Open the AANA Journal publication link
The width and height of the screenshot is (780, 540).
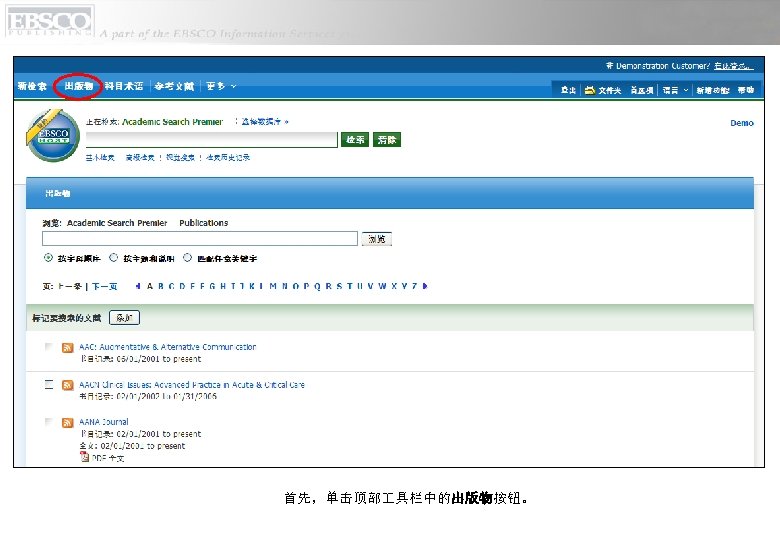(x=103, y=422)
